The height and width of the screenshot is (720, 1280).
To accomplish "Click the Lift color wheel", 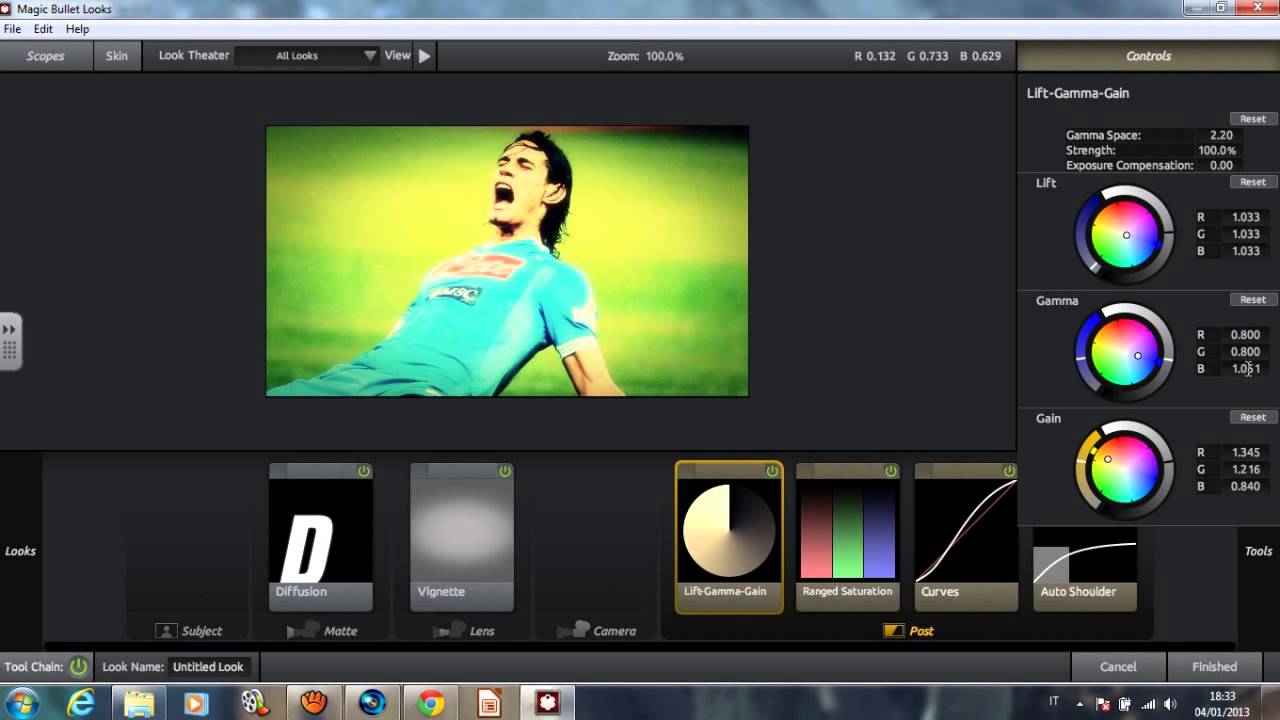I will coord(1125,235).
